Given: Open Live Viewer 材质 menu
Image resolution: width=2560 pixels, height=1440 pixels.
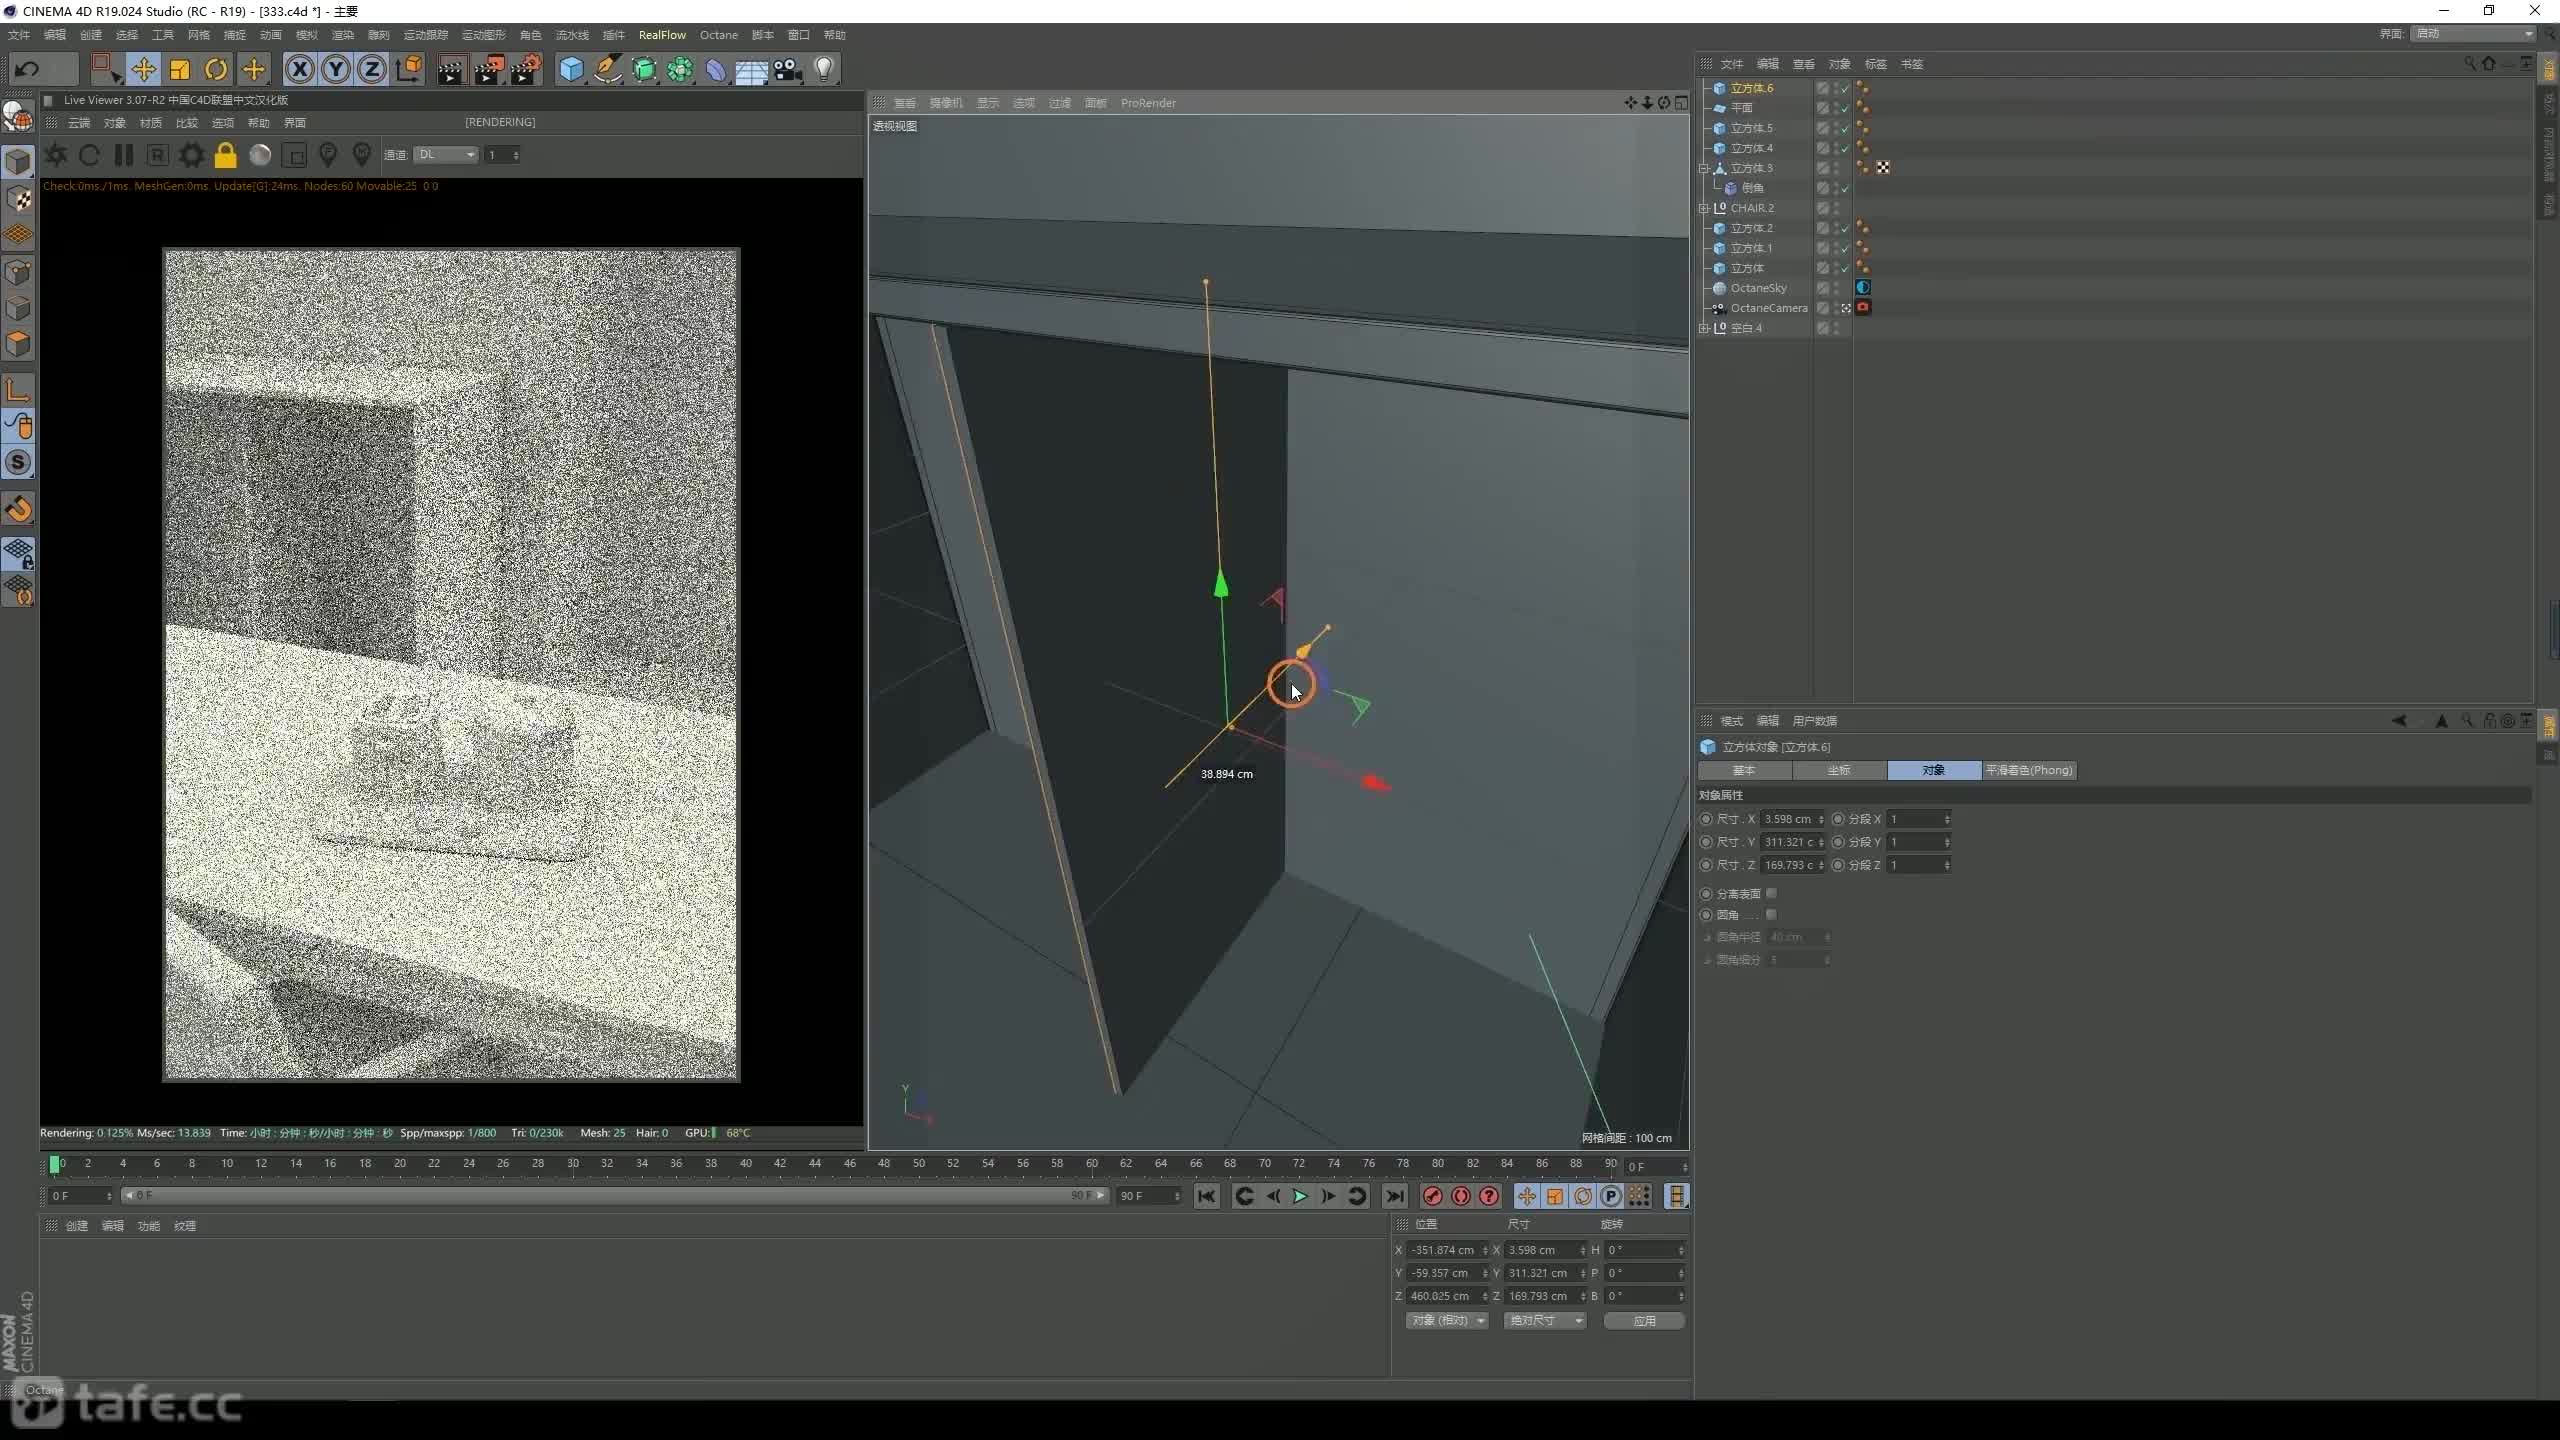Looking at the screenshot, I should 150,123.
